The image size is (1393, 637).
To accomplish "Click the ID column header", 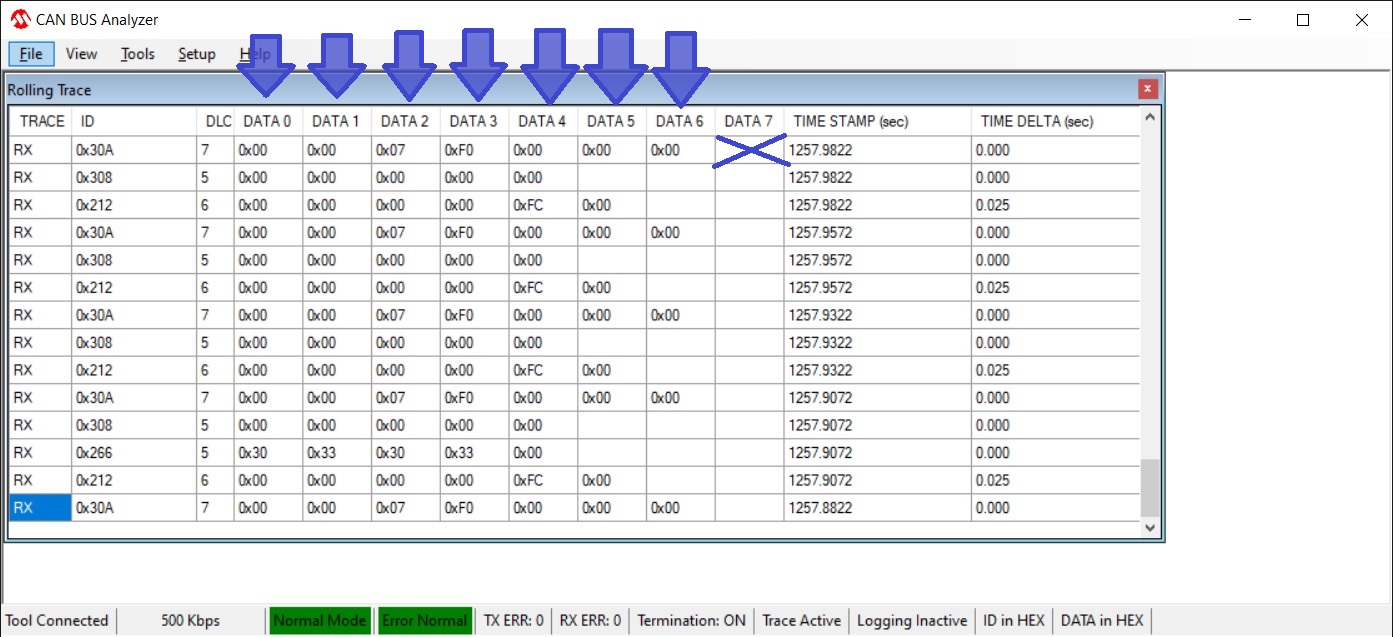I will point(88,122).
